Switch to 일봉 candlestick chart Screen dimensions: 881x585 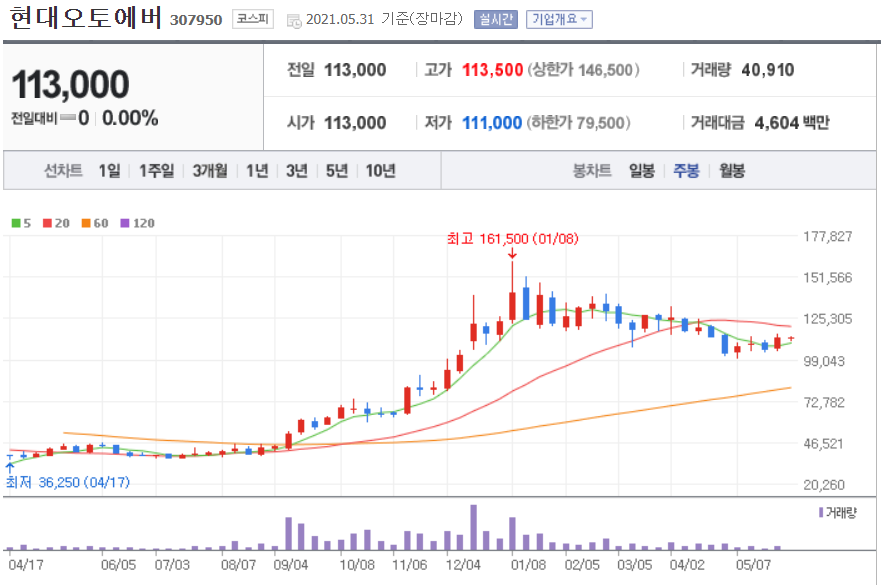click(642, 170)
